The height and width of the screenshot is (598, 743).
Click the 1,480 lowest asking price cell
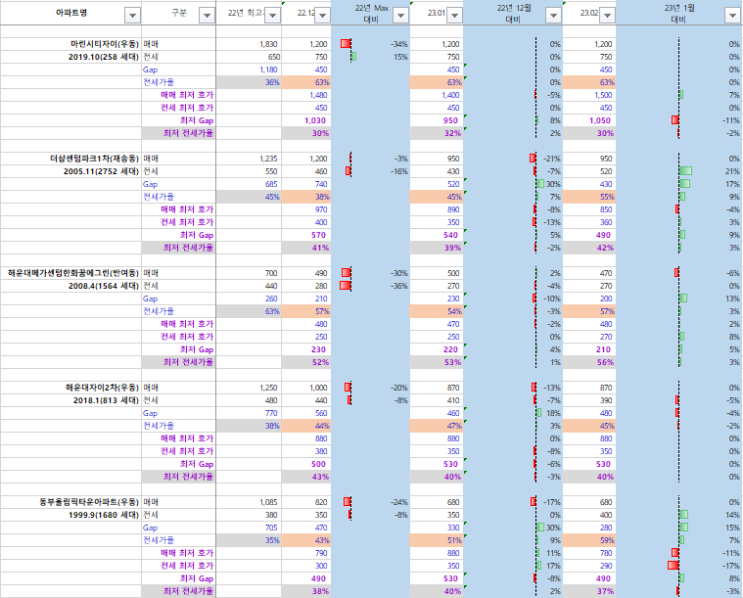pos(307,95)
